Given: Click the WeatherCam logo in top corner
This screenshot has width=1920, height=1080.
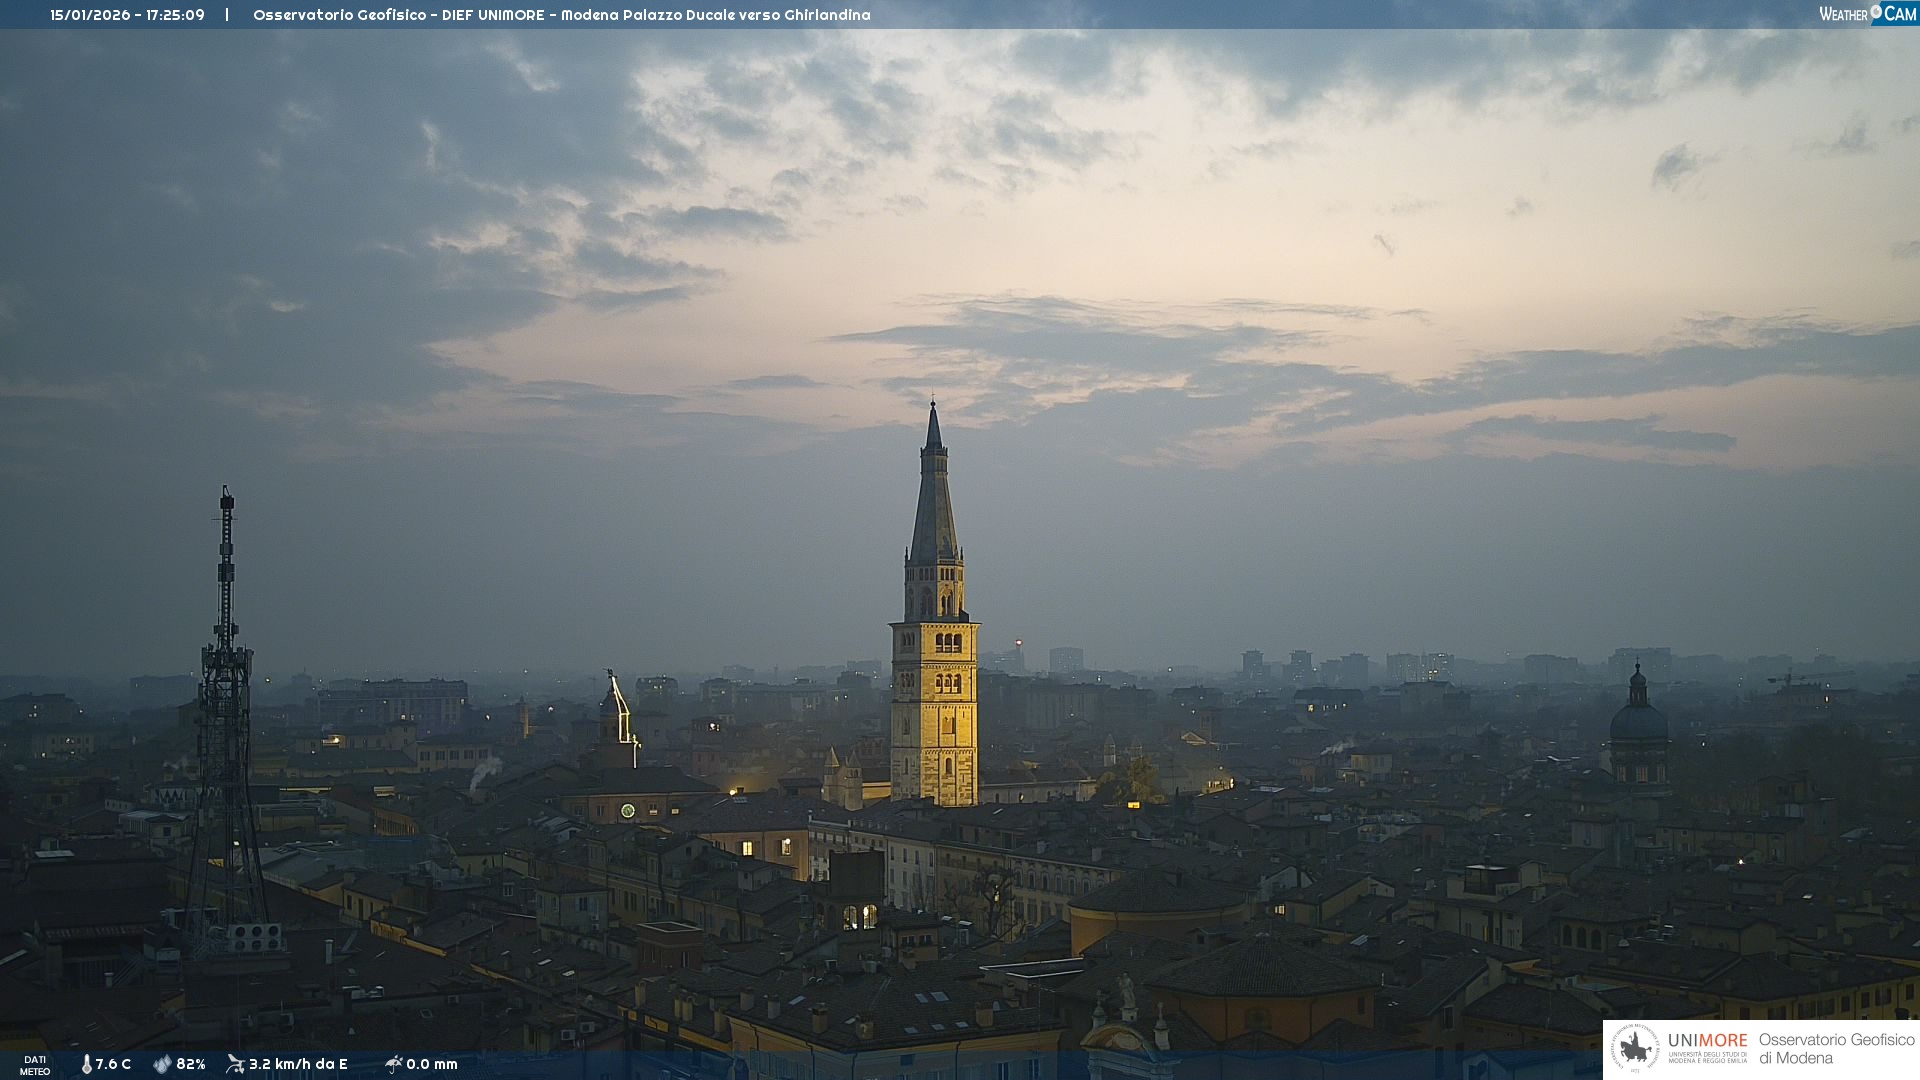Looking at the screenshot, I should click(1867, 14).
